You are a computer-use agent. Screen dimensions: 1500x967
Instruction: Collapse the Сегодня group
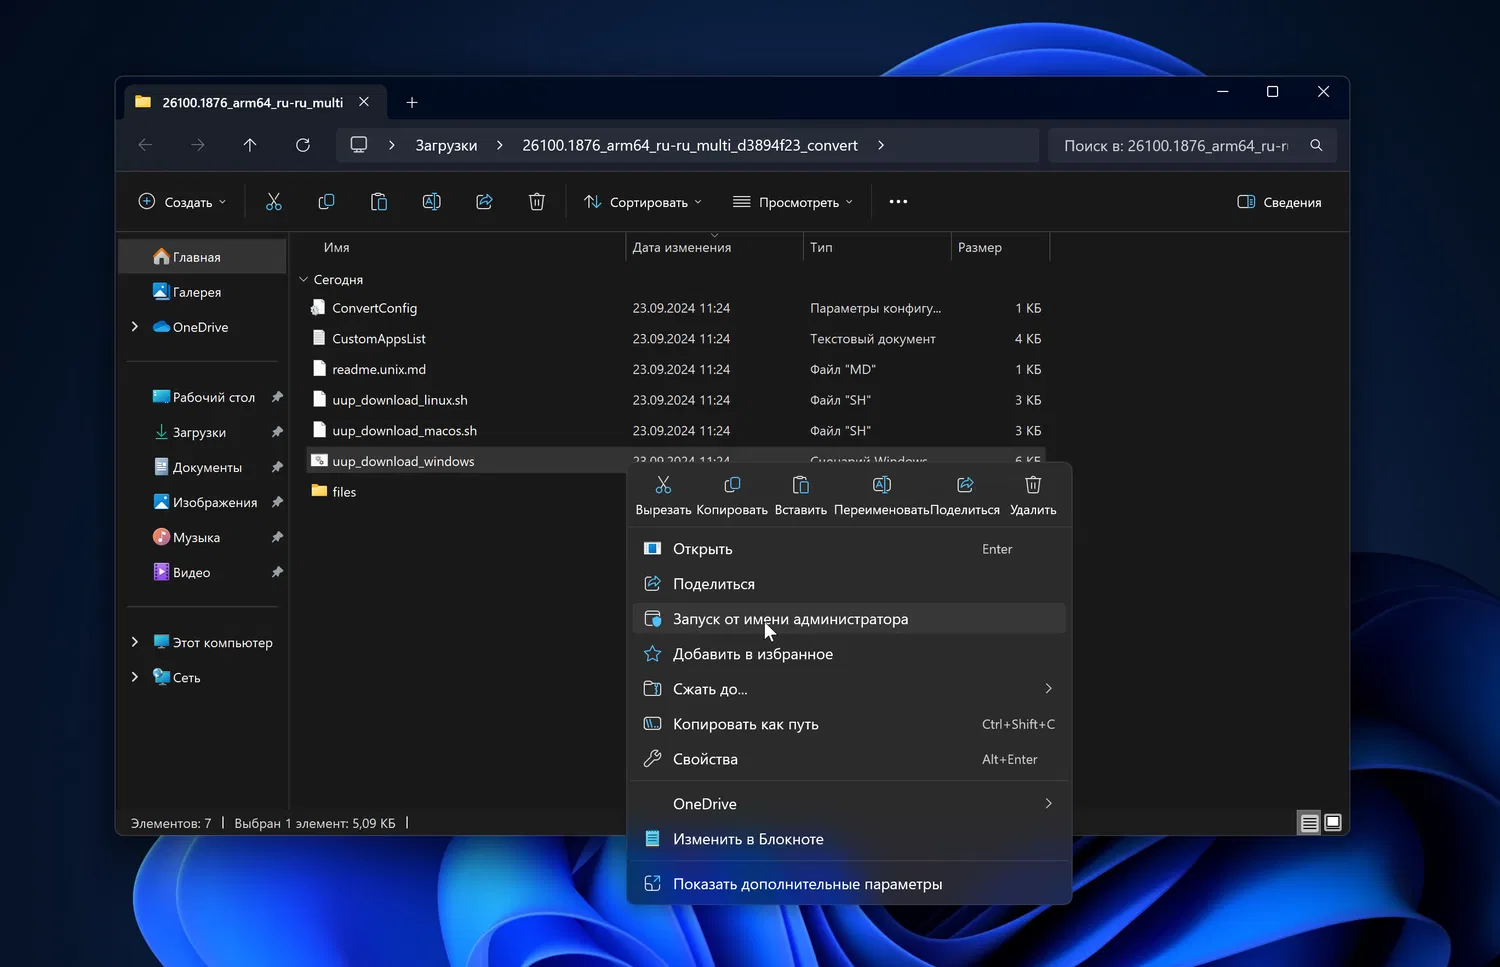pos(304,280)
